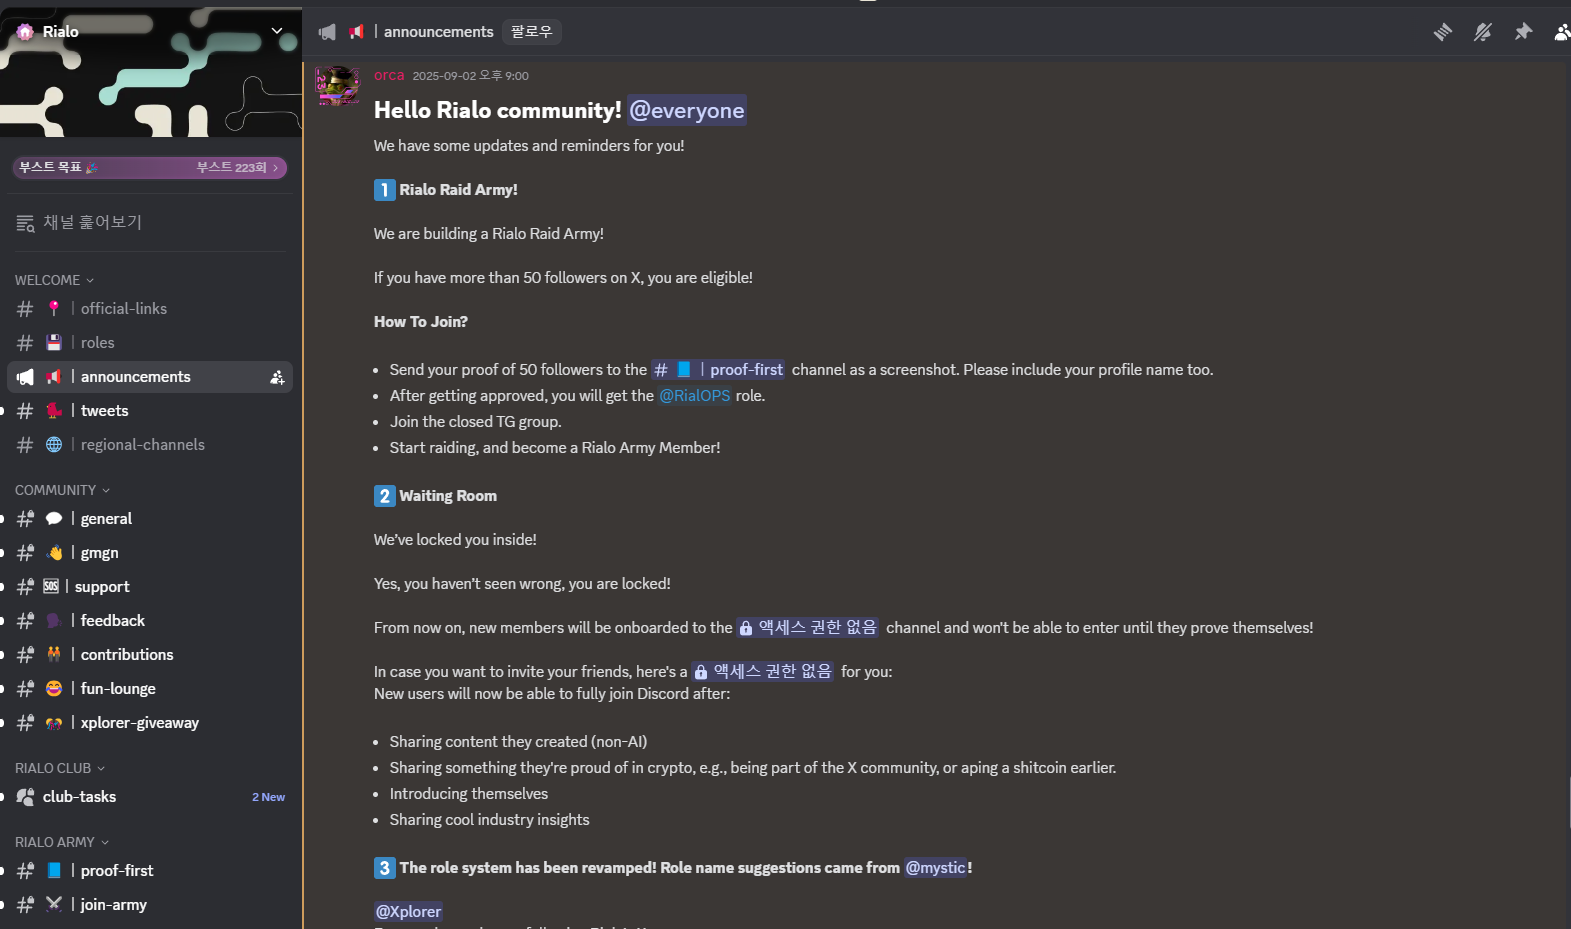The image size is (1571, 929).
Task: Open the regional-channels channel
Action: (x=150, y=445)
